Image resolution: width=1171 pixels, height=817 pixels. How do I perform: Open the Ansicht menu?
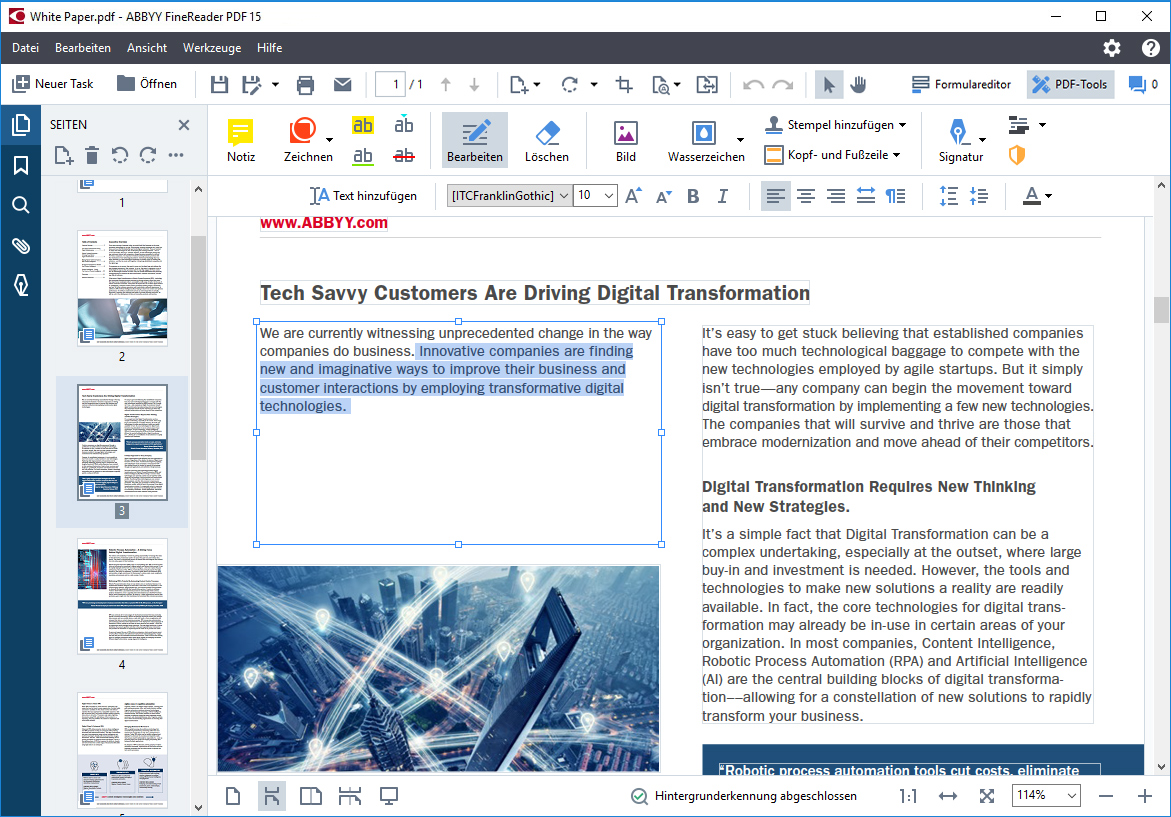click(x=147, y=48)
